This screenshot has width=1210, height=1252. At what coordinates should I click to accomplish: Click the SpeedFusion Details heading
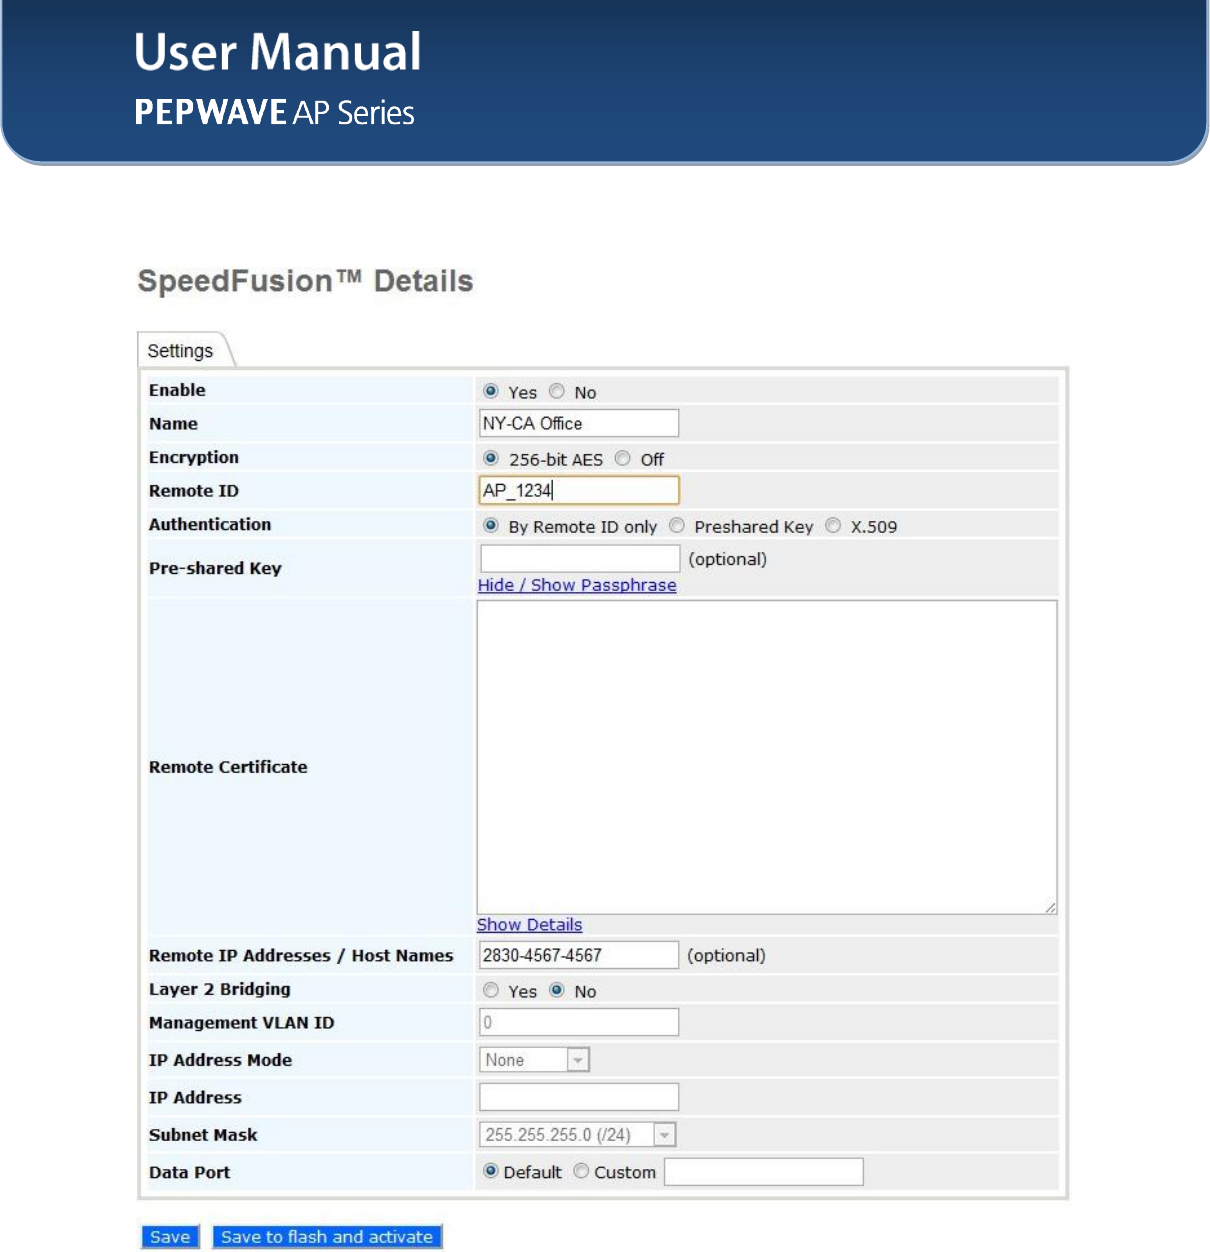(305, 281)
